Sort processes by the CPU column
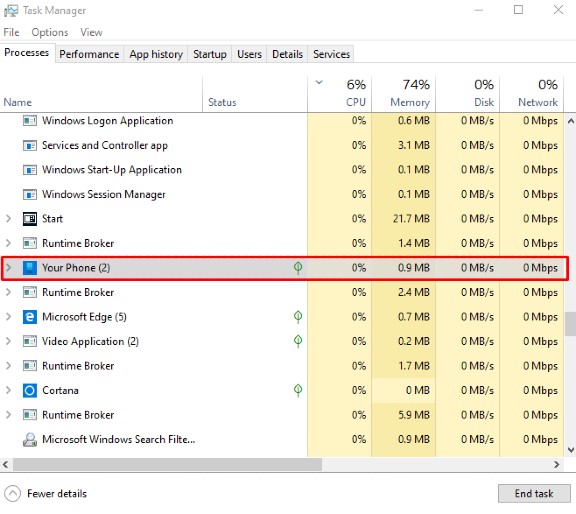 339,94
